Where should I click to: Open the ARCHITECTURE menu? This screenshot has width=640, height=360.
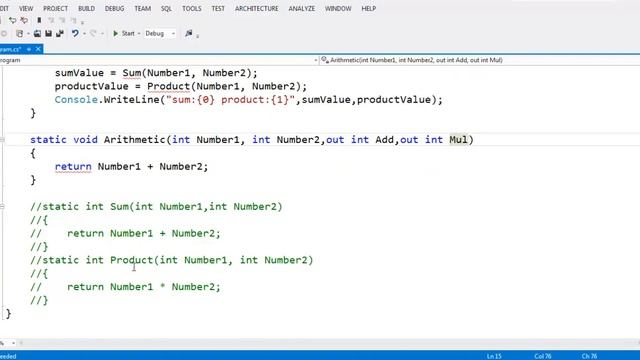coord(256,8)
